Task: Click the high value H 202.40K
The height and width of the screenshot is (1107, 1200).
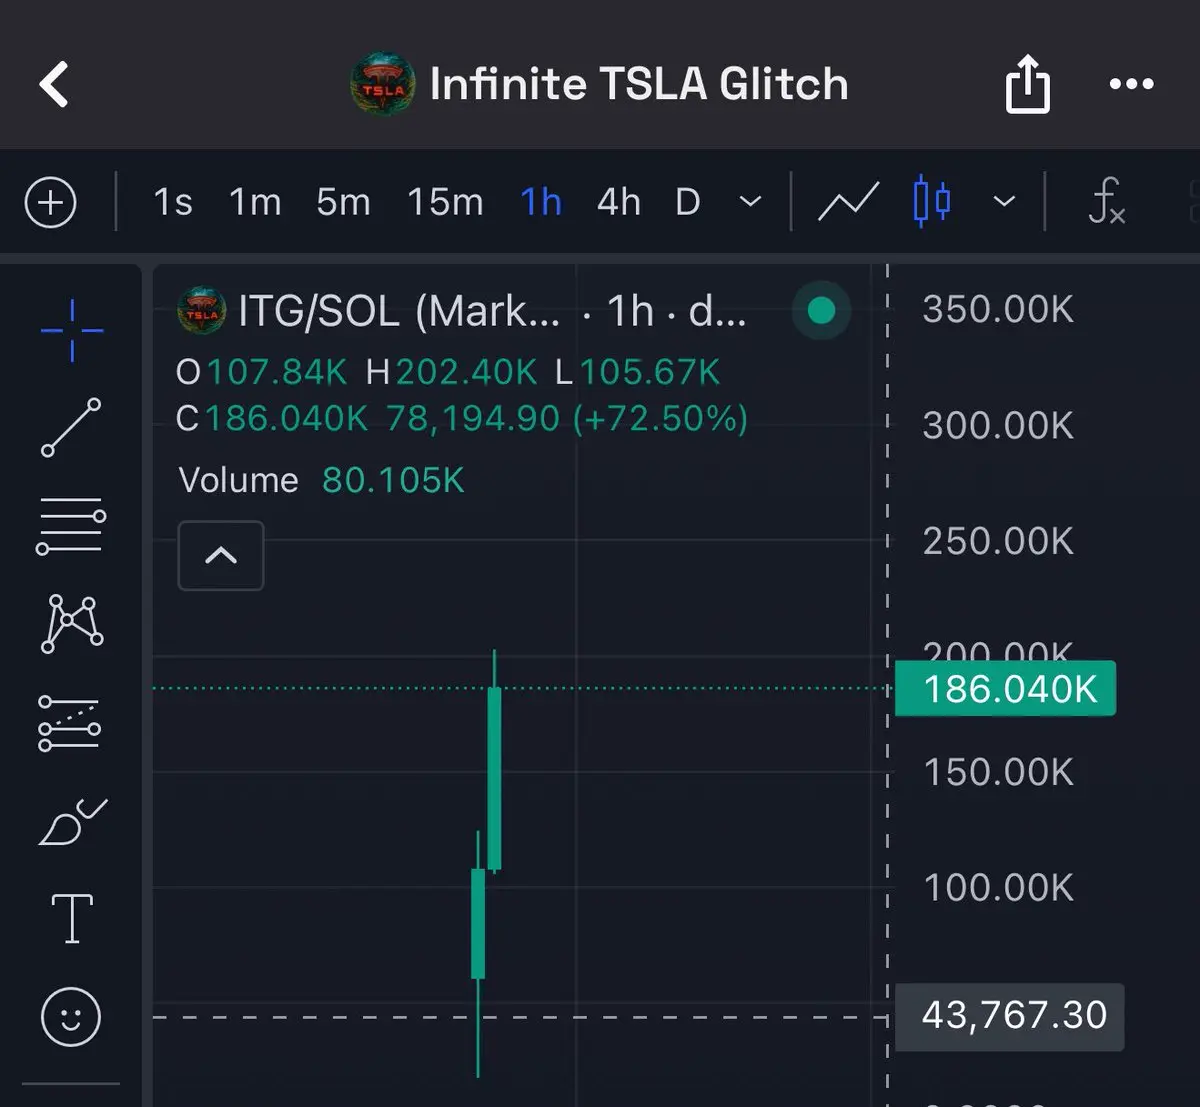Action: (x=451, y=372)
